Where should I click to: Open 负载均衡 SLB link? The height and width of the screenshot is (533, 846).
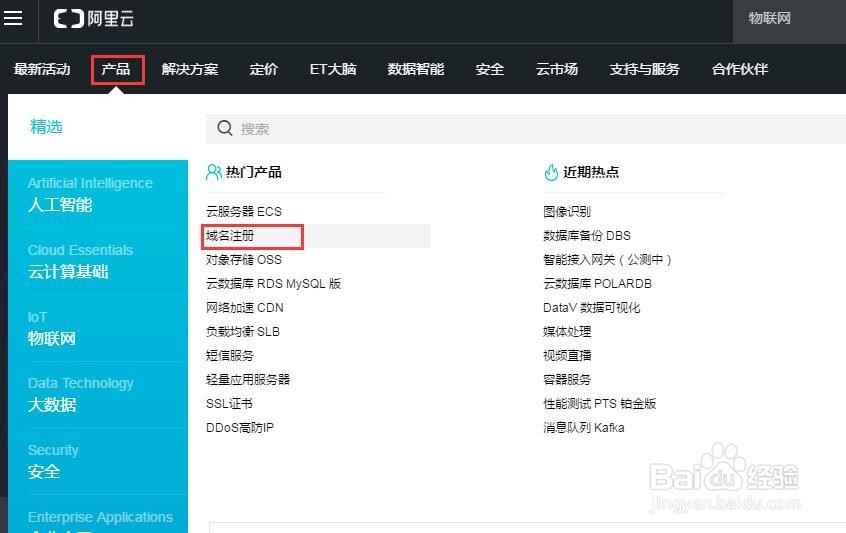pyautogui.click(x=243, y=332)
